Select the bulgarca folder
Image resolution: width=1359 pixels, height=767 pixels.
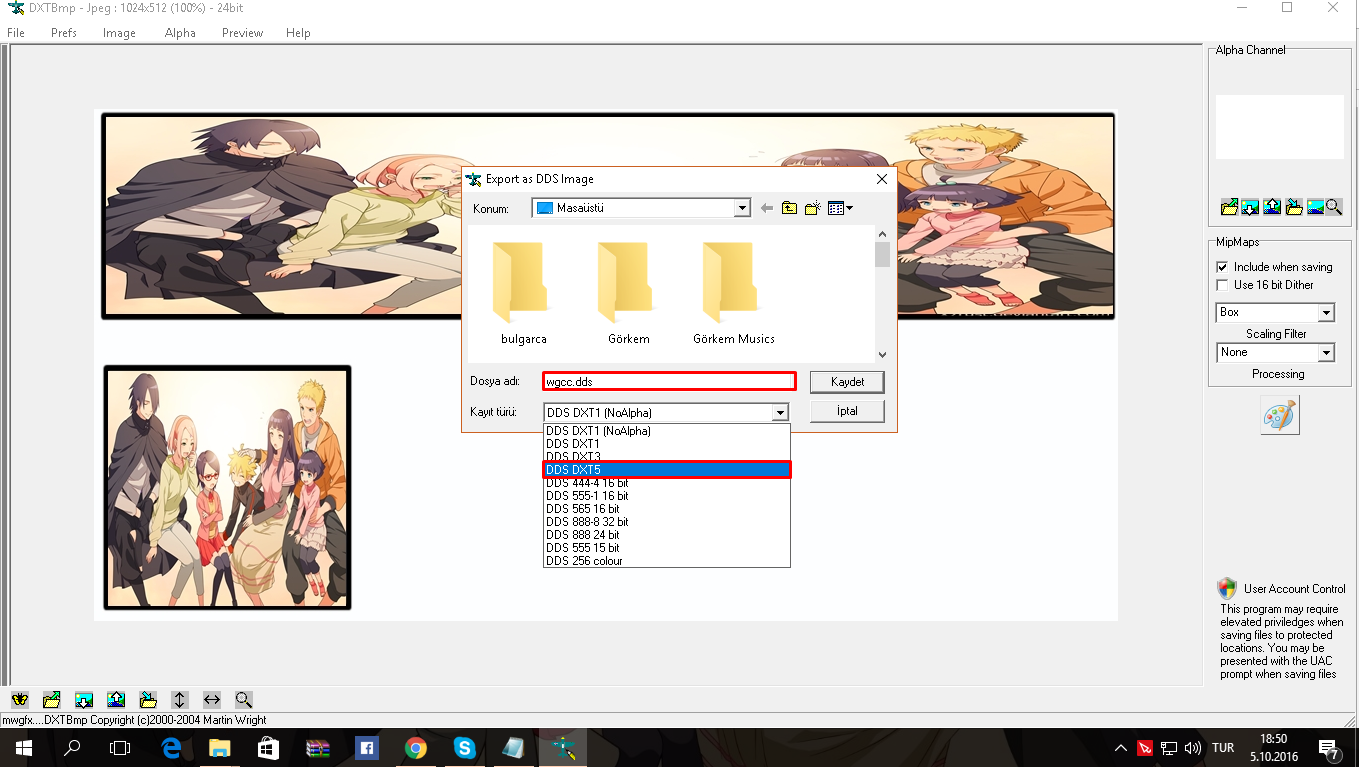coord(524,292)
